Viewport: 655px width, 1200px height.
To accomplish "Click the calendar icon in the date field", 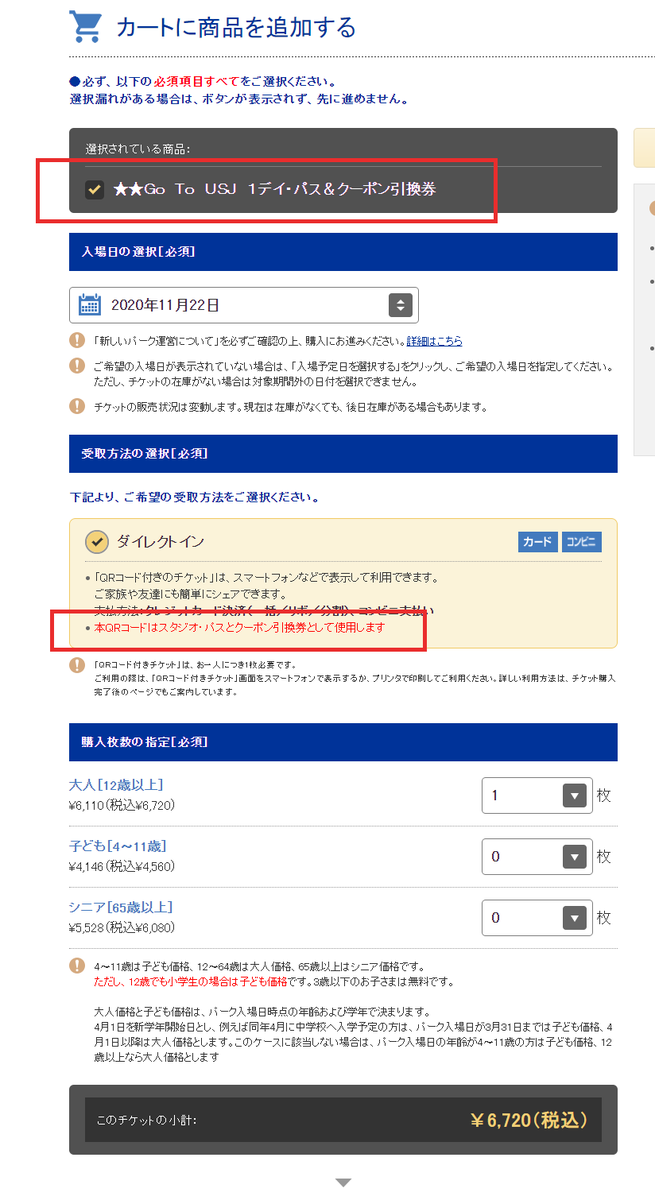I will click(89, 305).
